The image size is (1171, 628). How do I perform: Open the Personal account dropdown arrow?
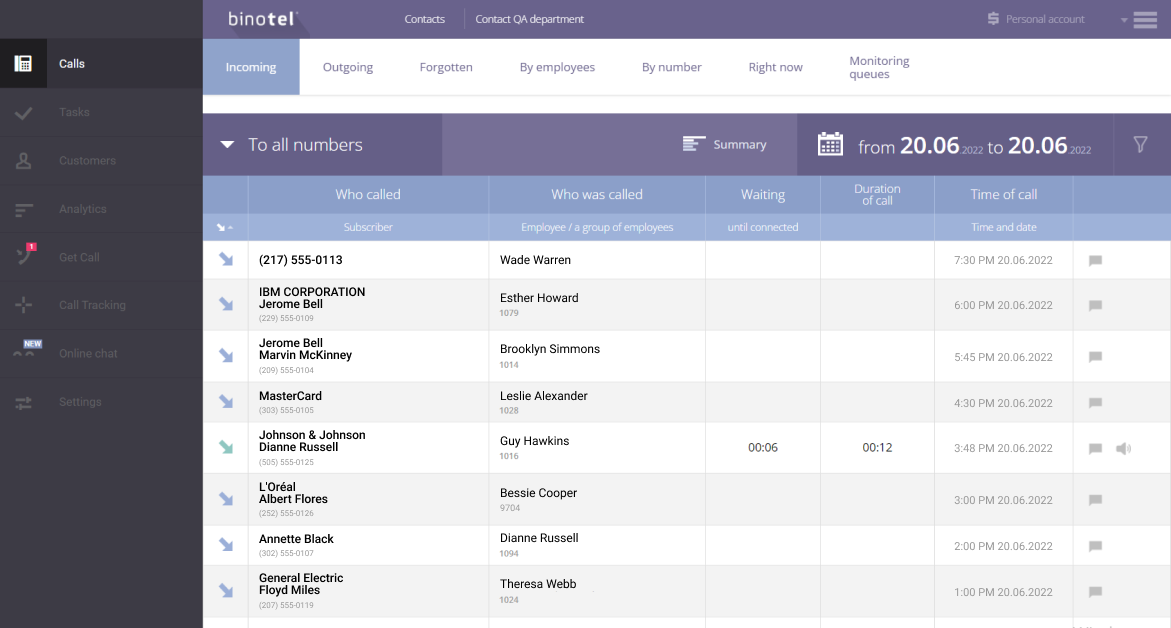click(x=1123, y=20)
